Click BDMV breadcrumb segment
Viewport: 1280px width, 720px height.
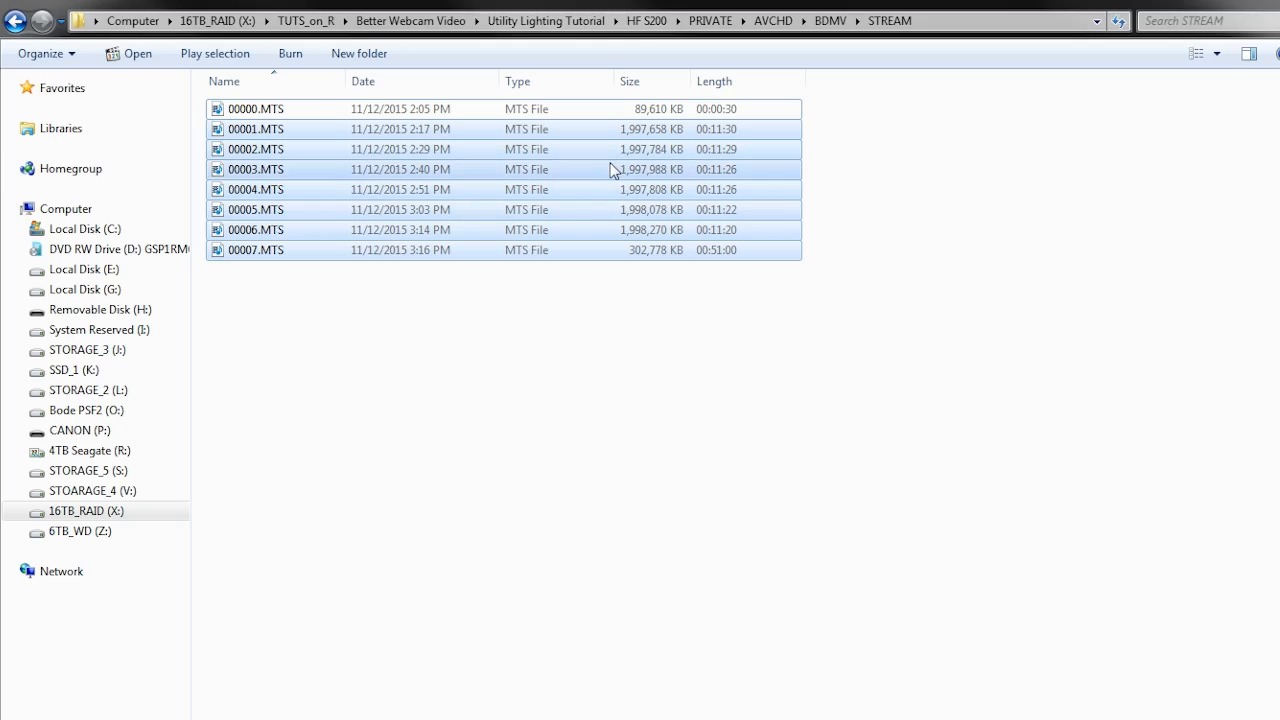[830, 21]
